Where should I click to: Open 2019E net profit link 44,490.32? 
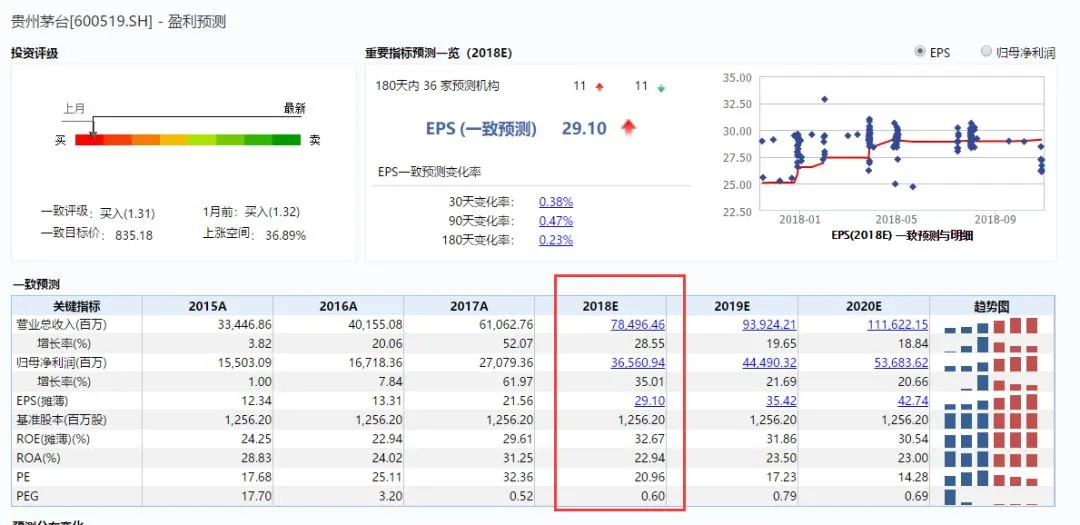(769, 362)
